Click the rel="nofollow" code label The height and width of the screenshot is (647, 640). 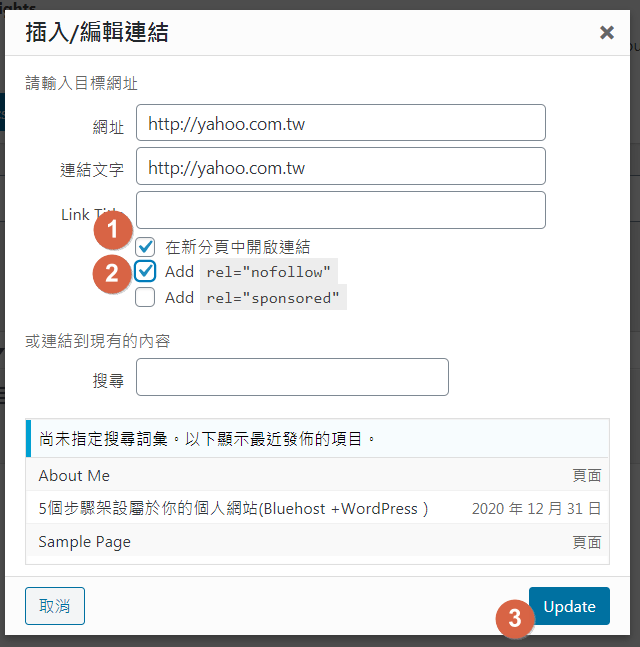(269, 271)
